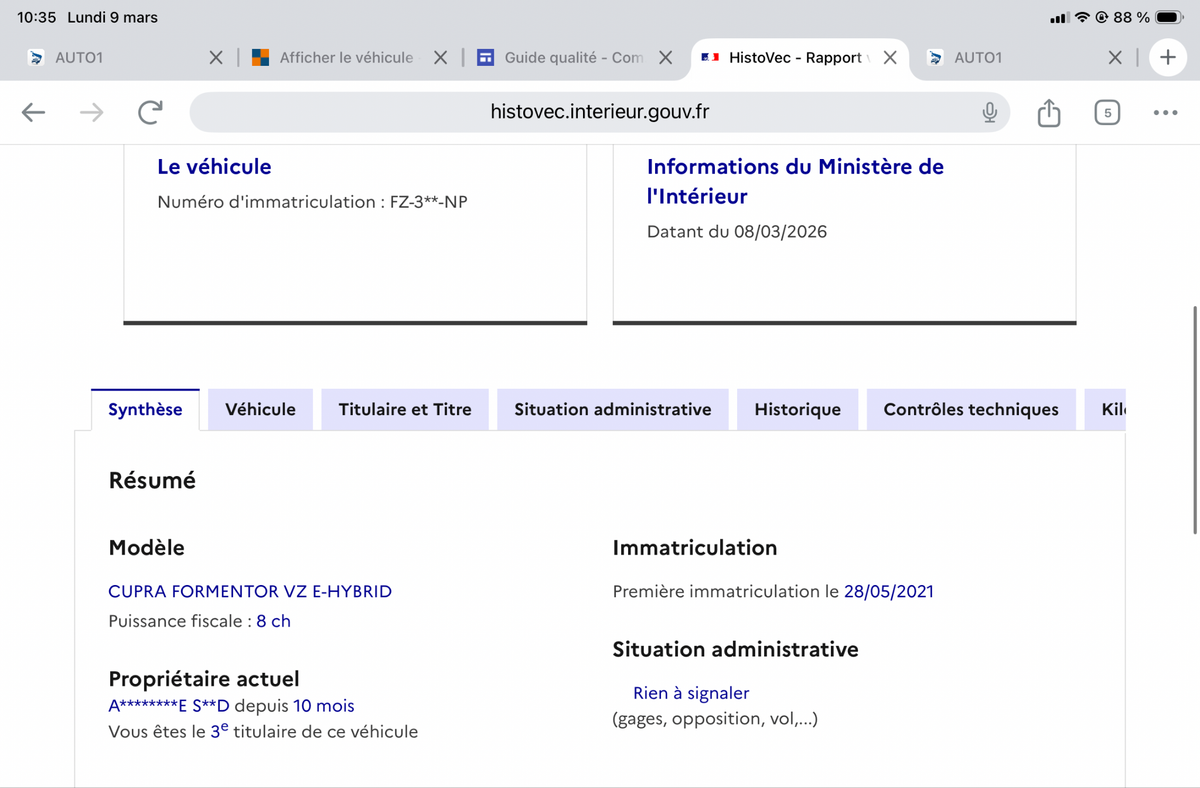Select the Situation administrative tab

612,410
